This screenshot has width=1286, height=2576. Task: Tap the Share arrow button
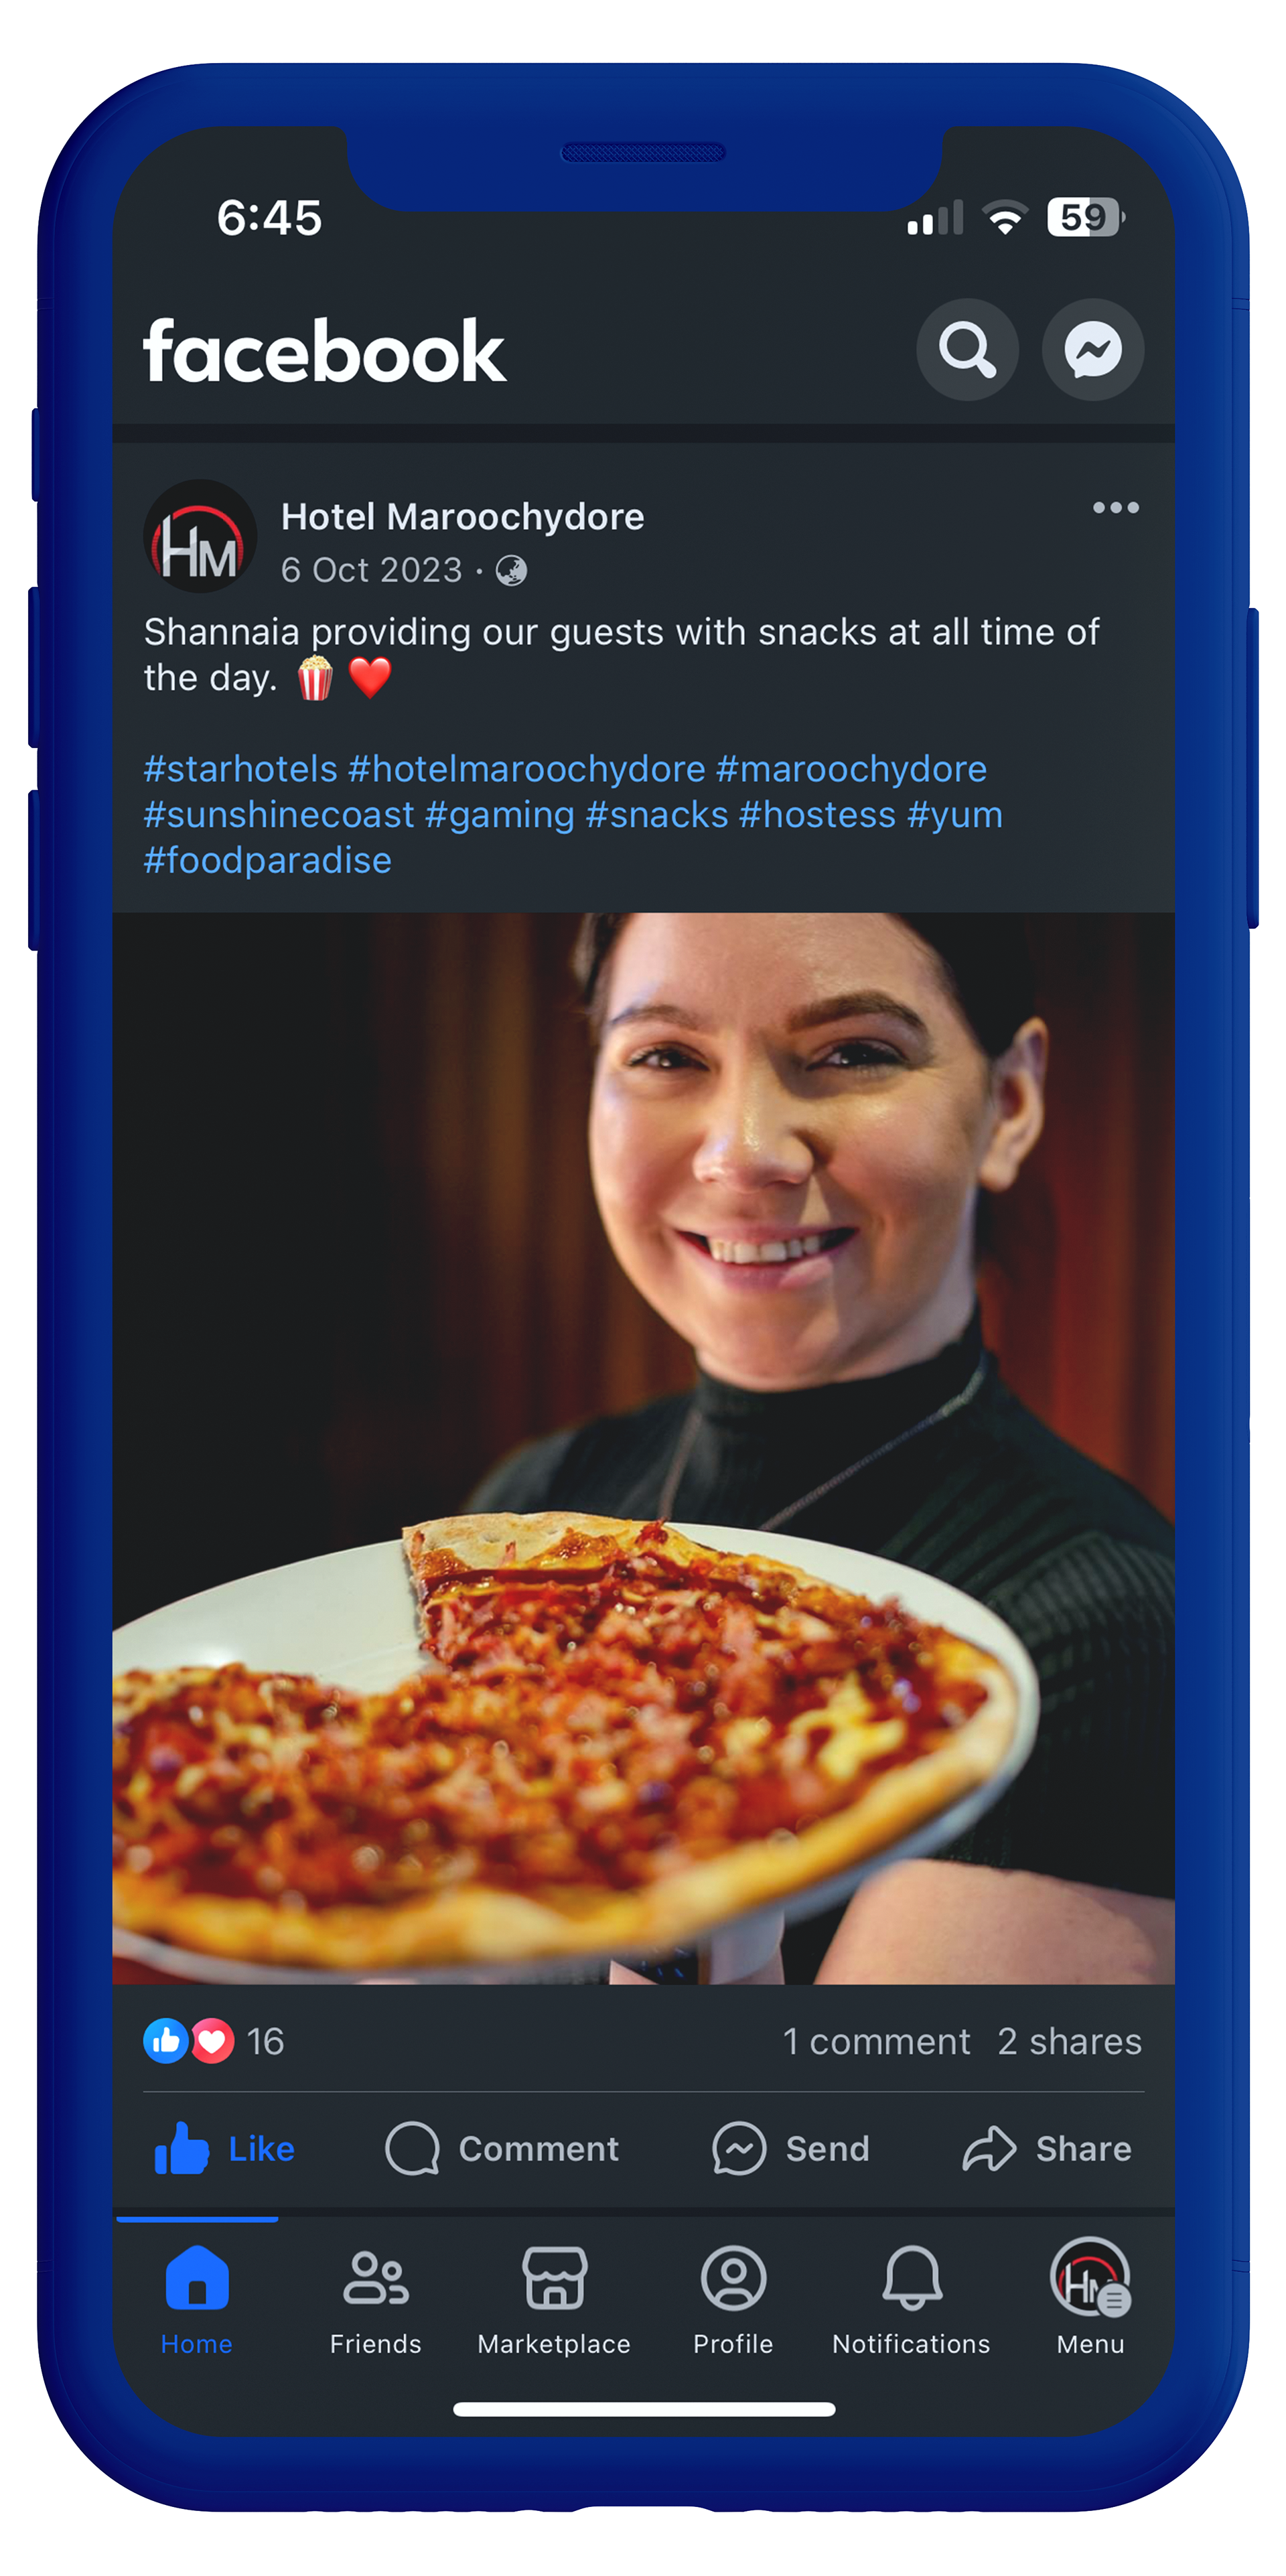pos(1046,2149)
